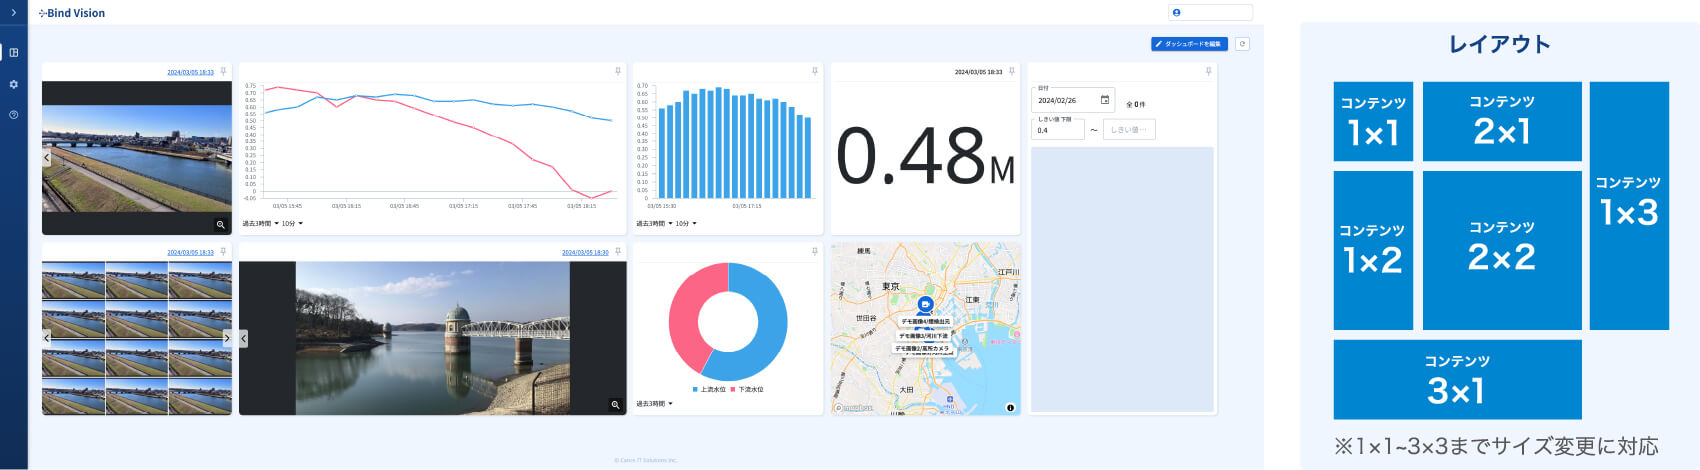Refresh the dashboard with the reload icon
Viewport: 1700px width, 470px height.
(1242, 44)
